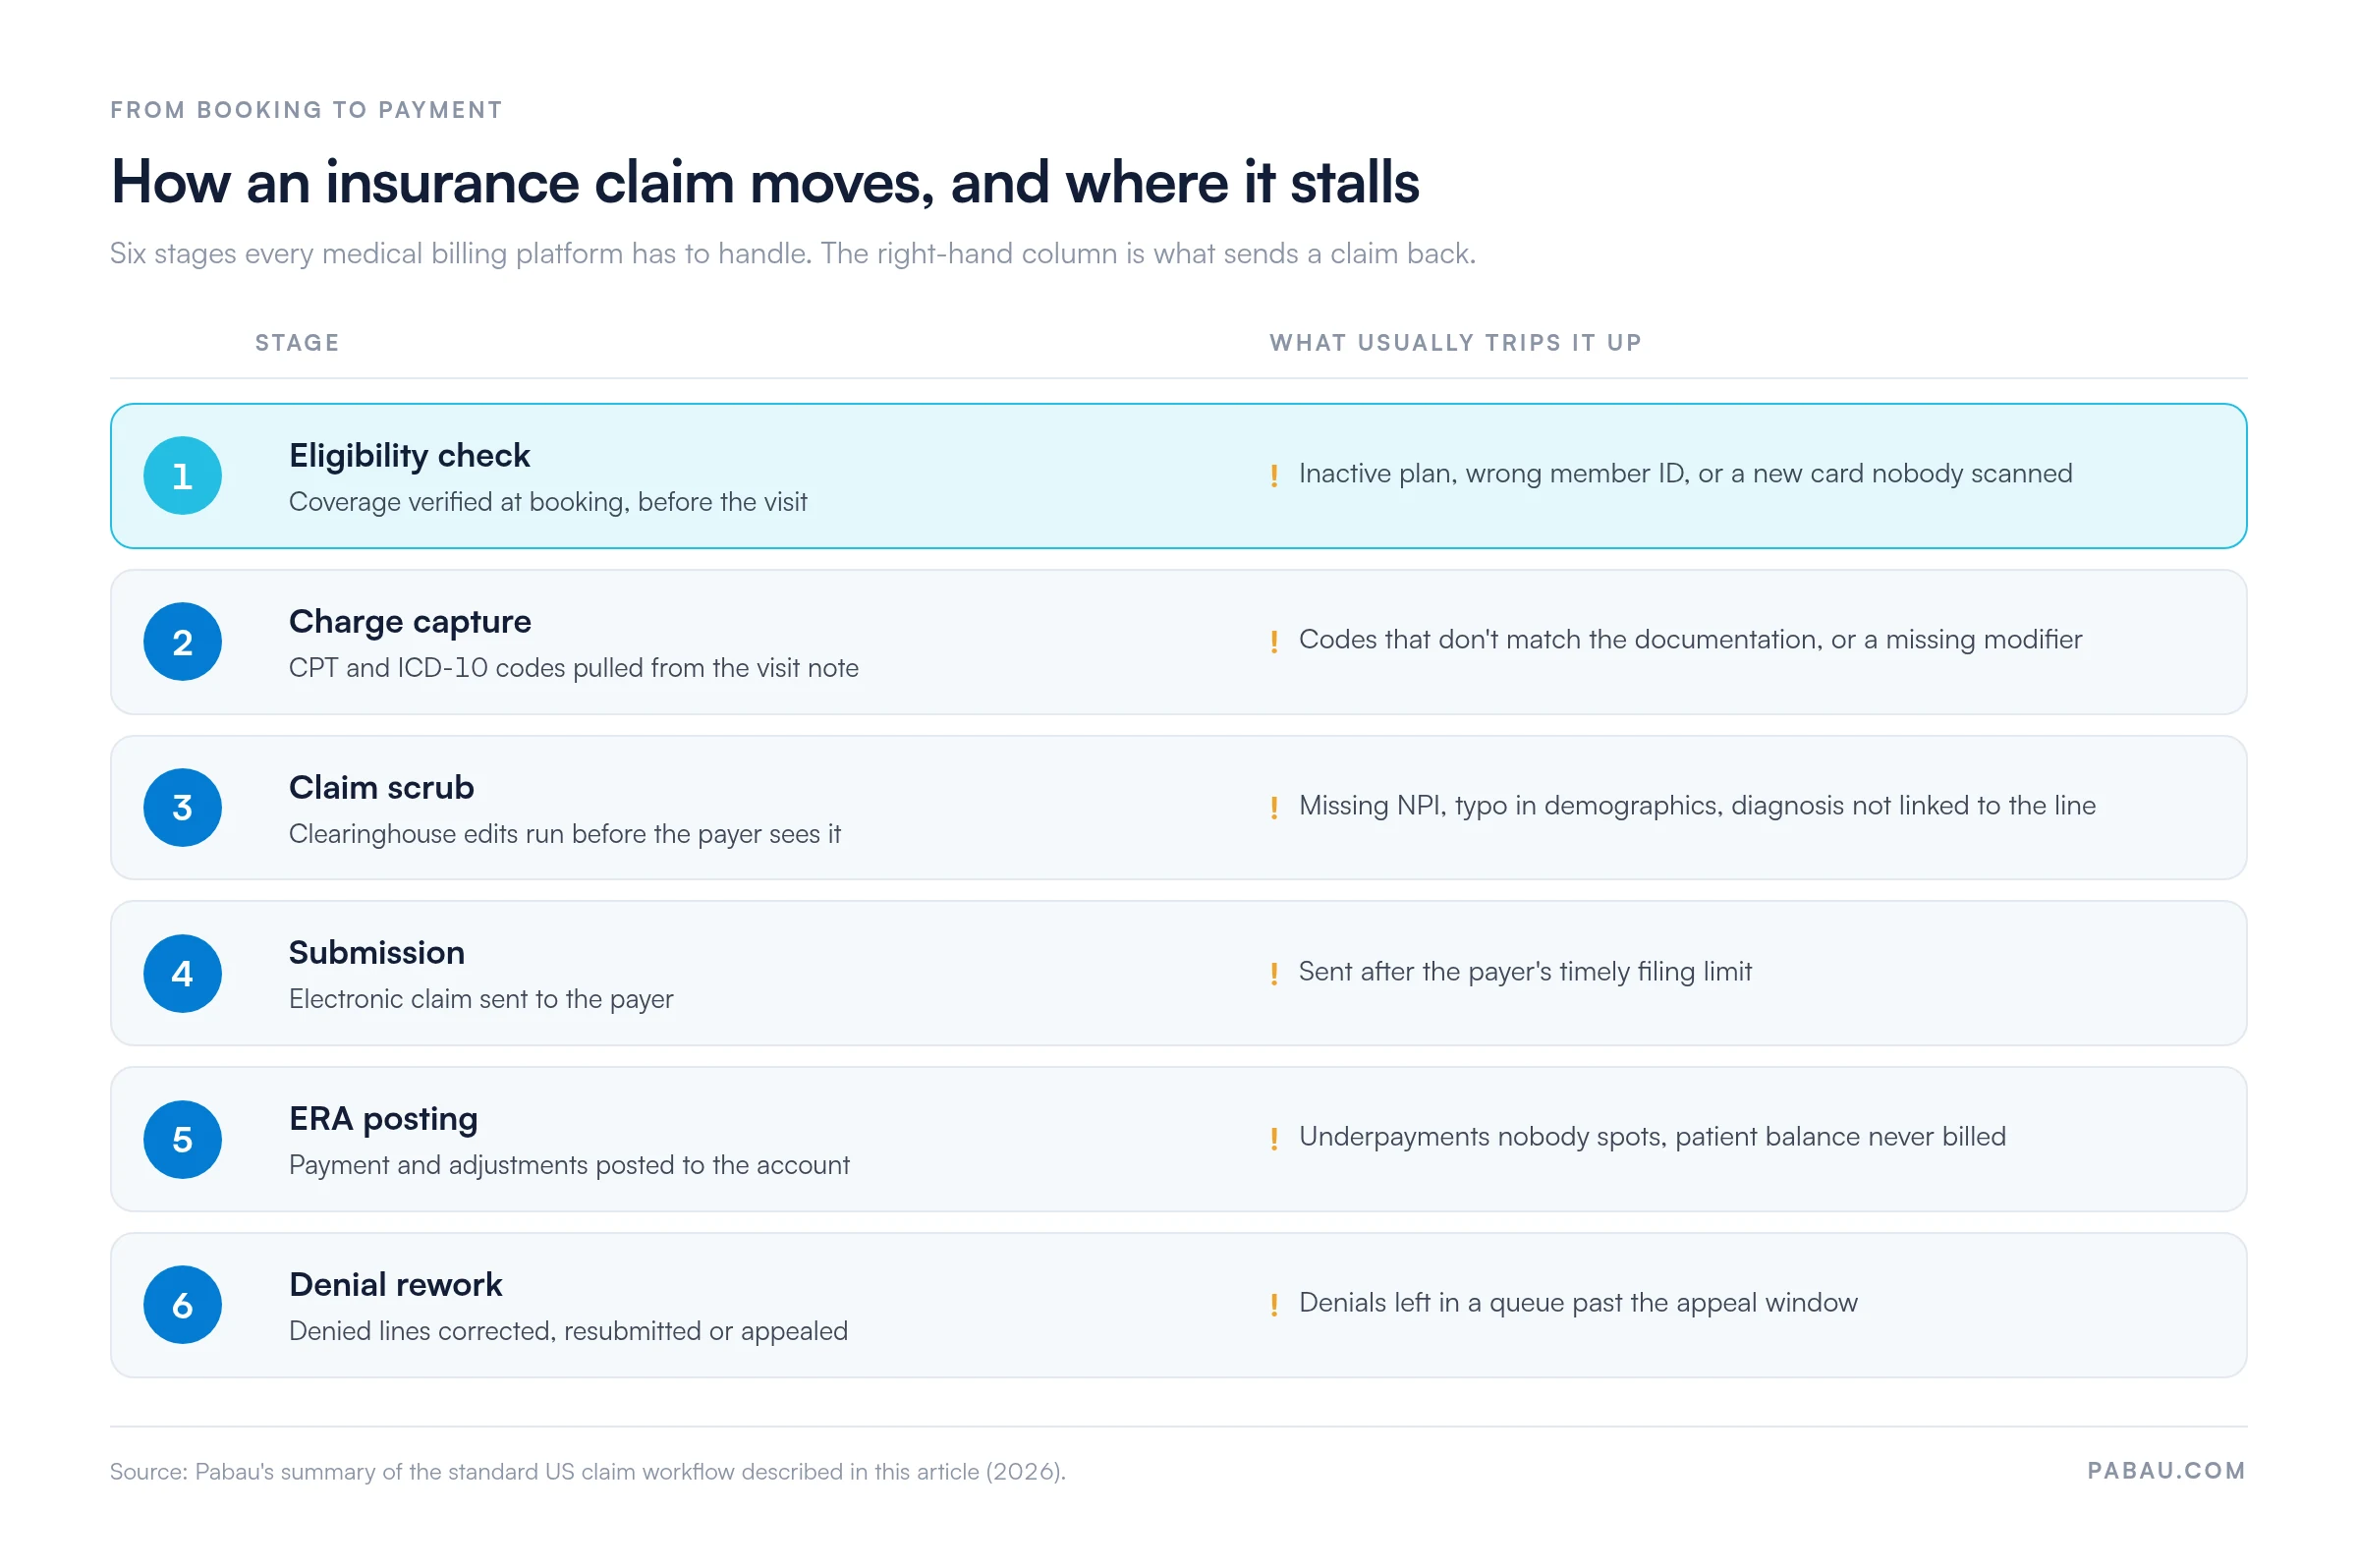Image resolution: width=2358 pixels, height=1568 pixels.
Task: Click 'Electronic claim sent to the payer'
Action: tap(481, 1000)
